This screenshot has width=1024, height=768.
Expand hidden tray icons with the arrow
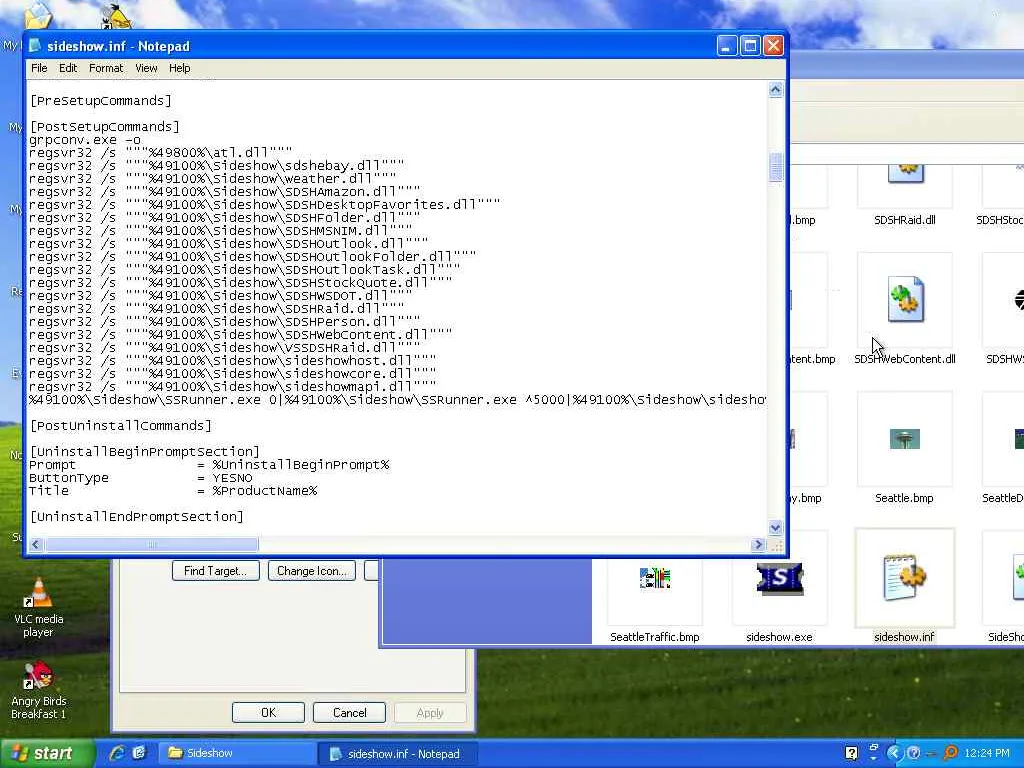895,754
